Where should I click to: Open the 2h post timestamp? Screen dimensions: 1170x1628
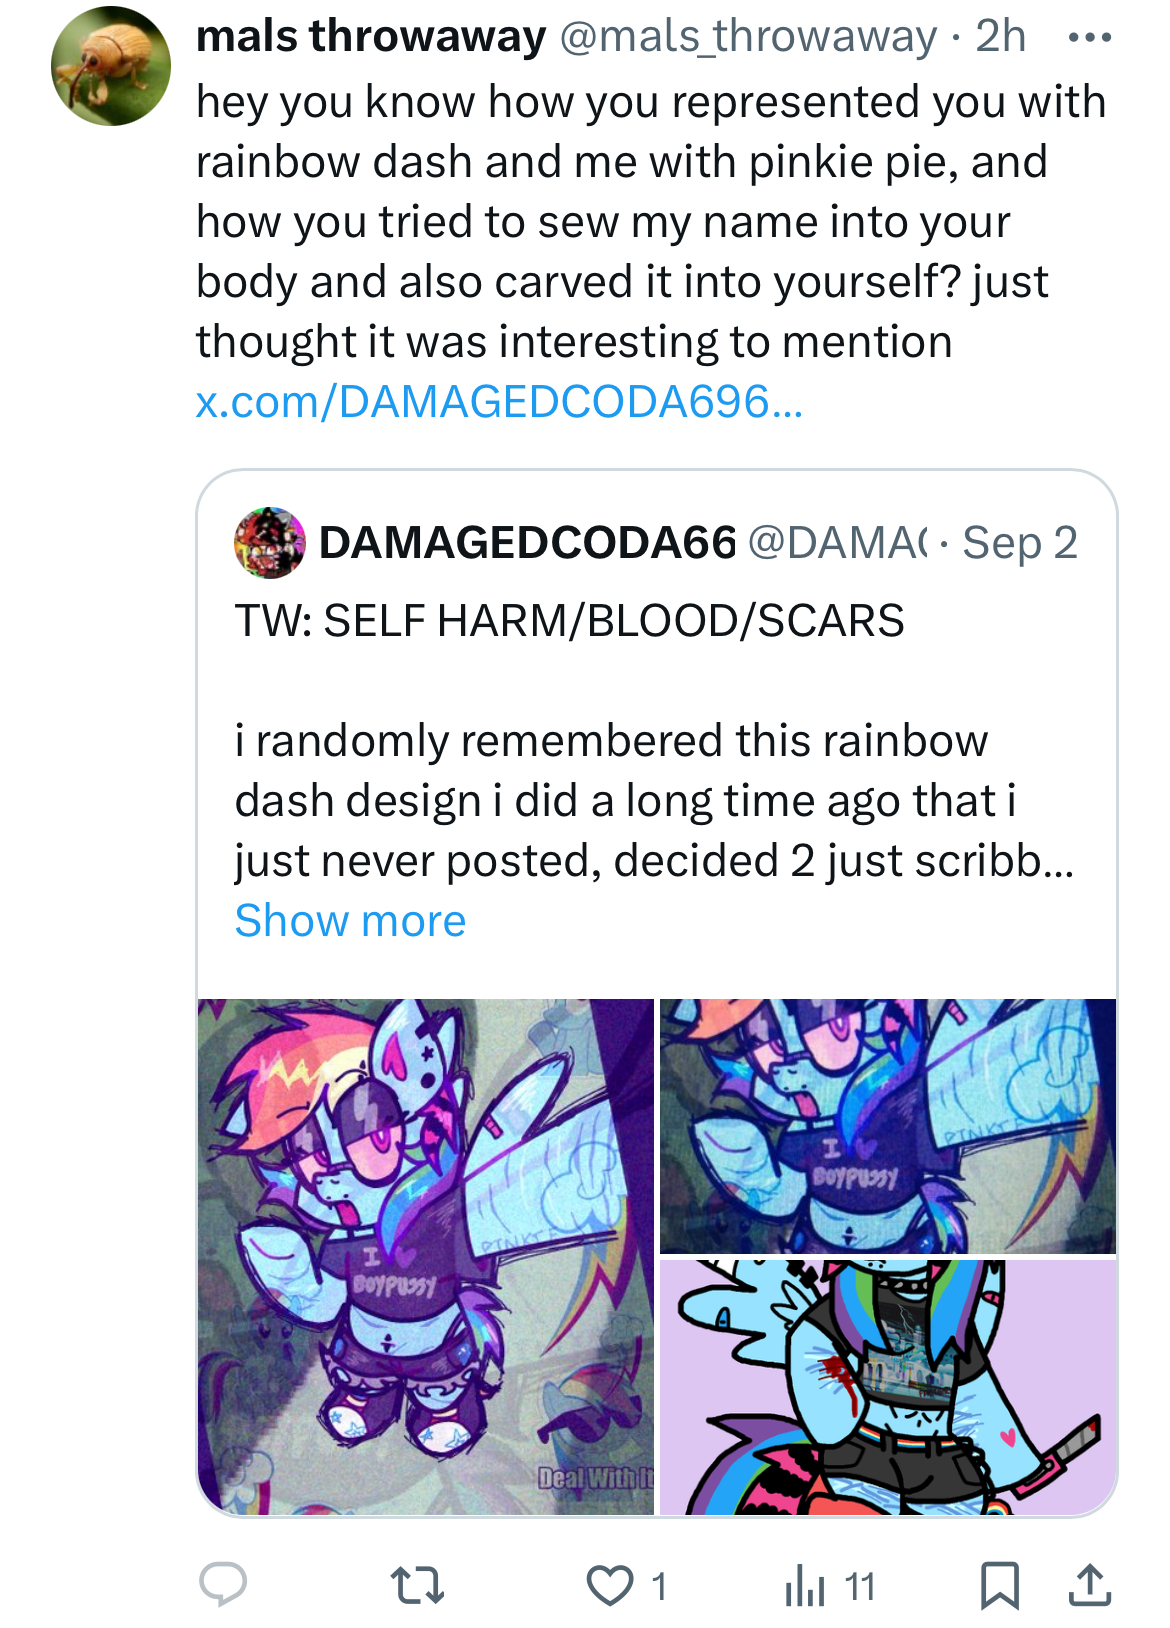(1001, 36)
